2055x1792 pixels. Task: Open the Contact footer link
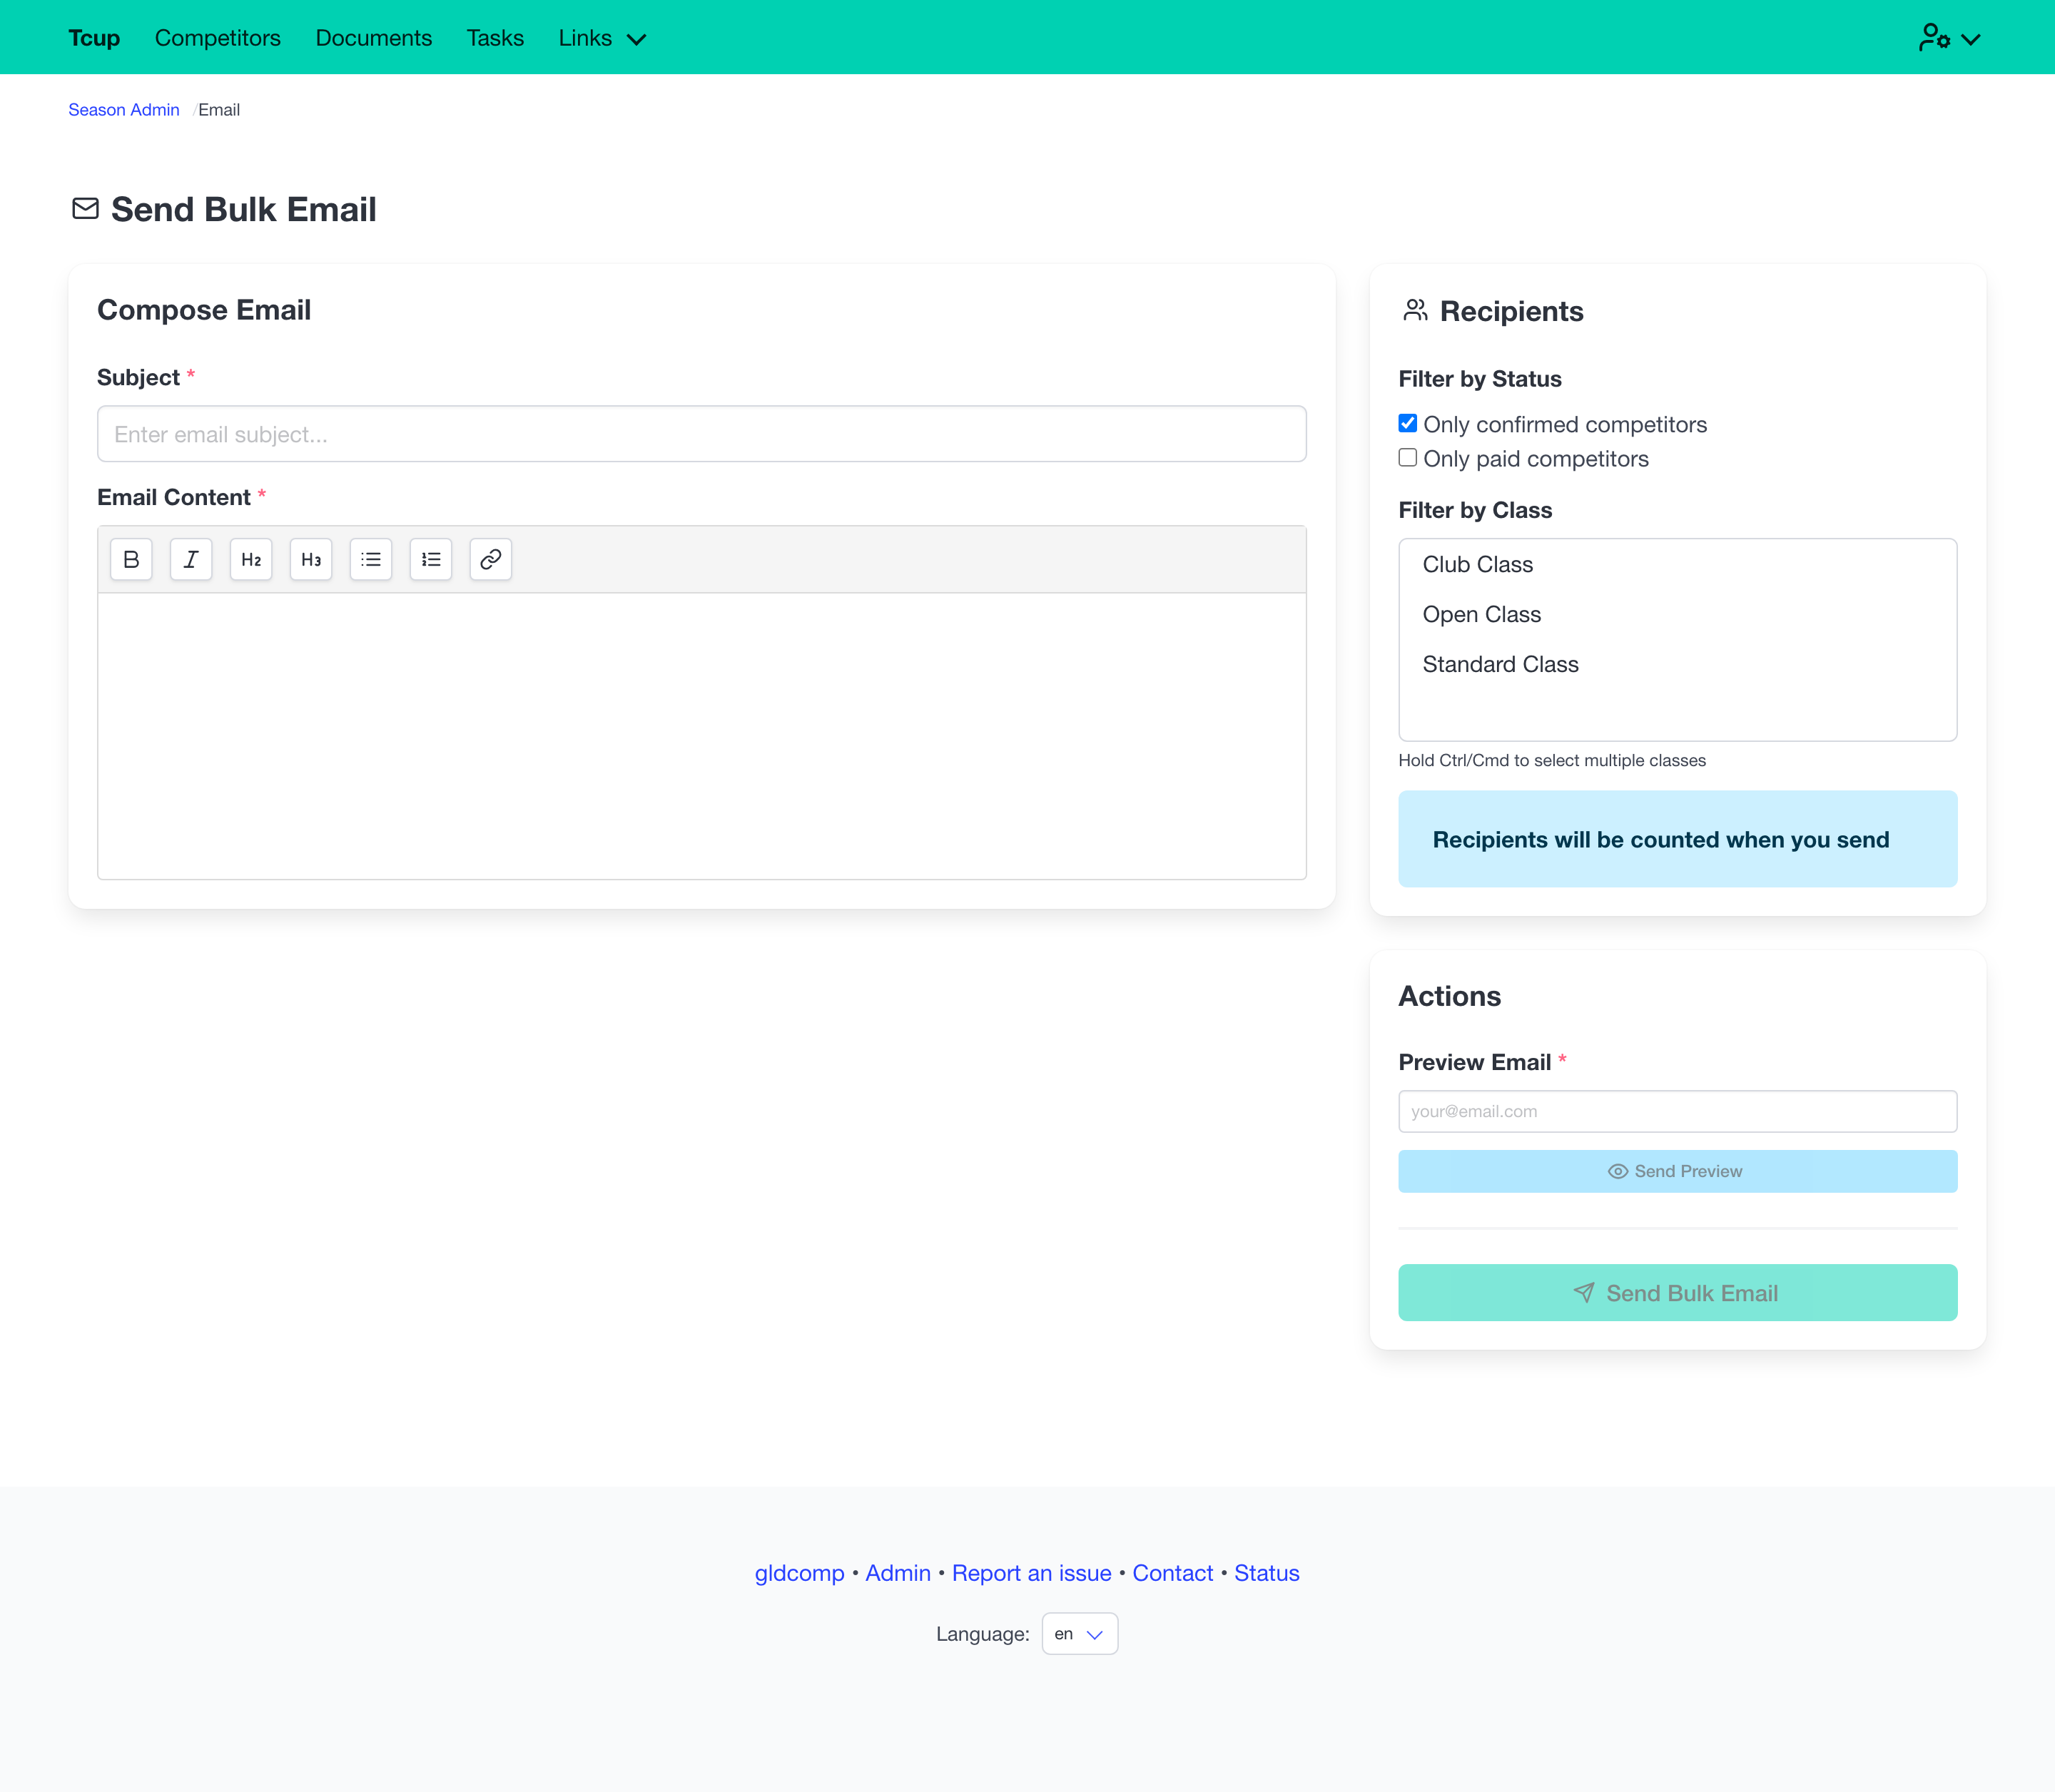1172,1573
